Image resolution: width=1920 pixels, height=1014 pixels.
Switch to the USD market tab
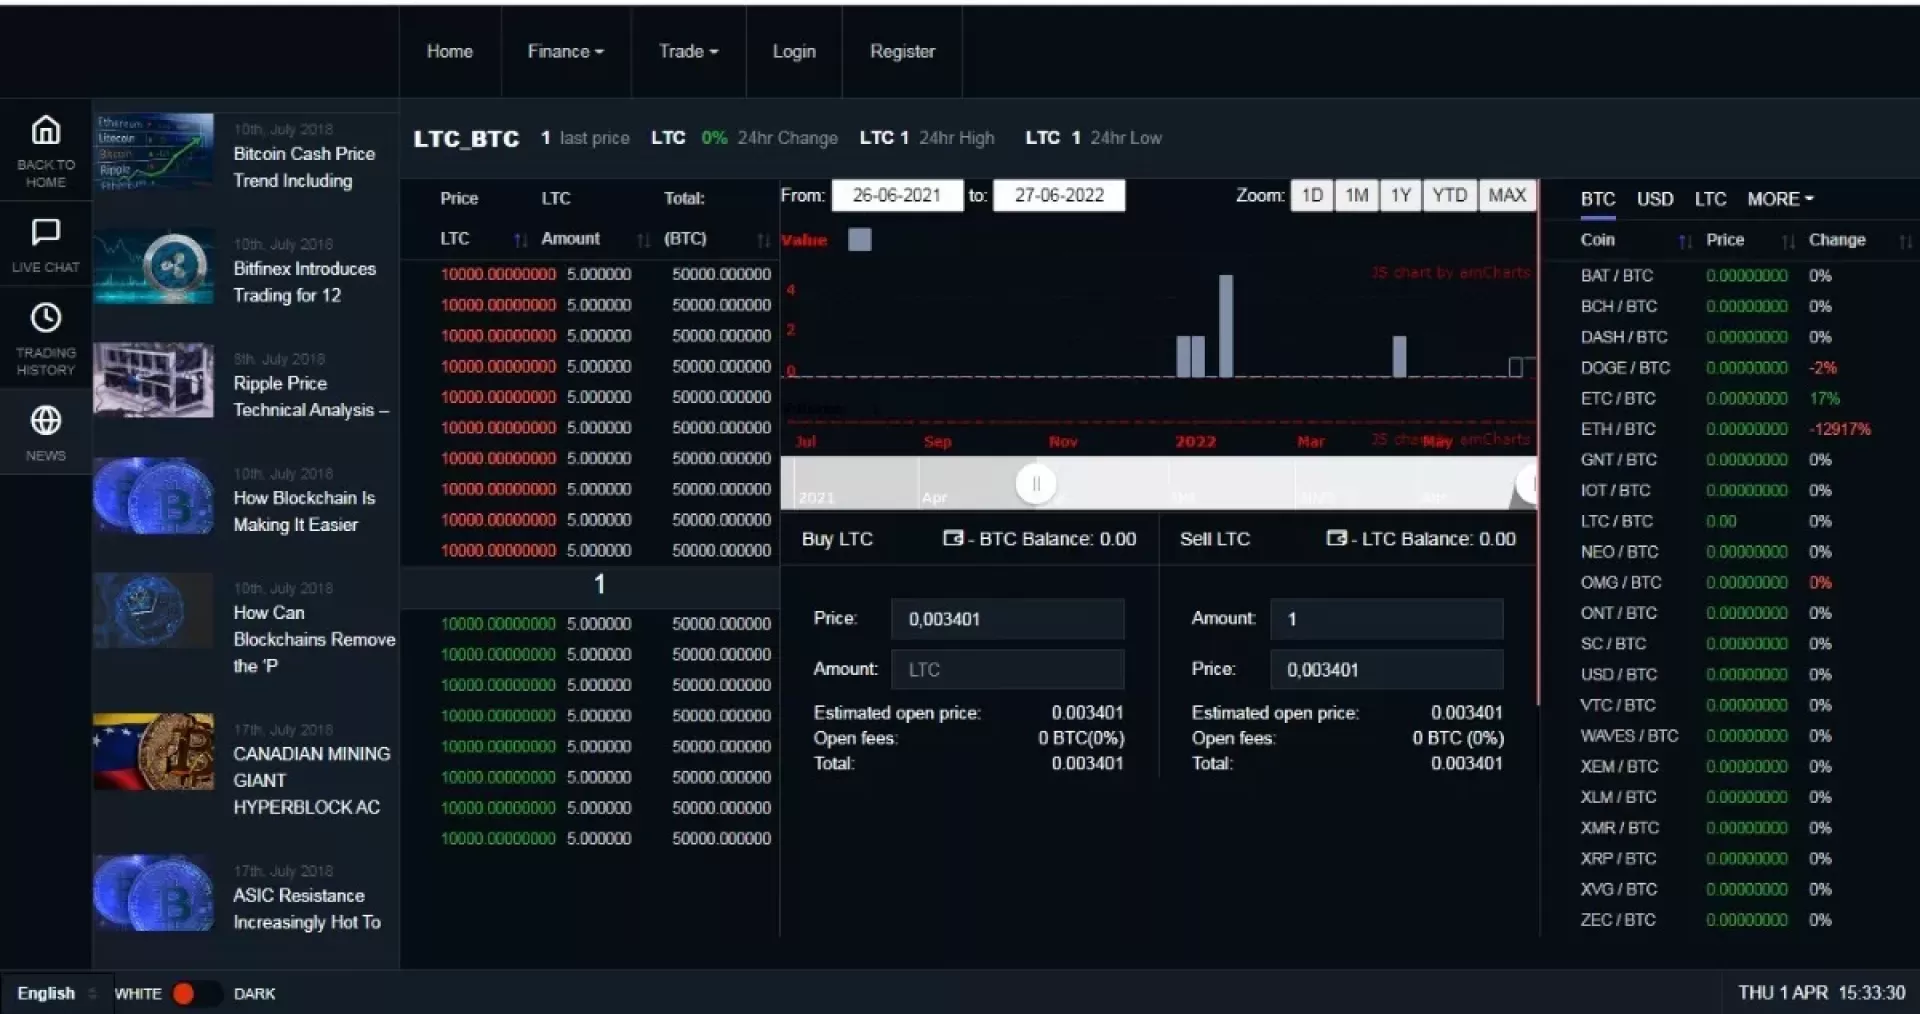(1654, 199)
